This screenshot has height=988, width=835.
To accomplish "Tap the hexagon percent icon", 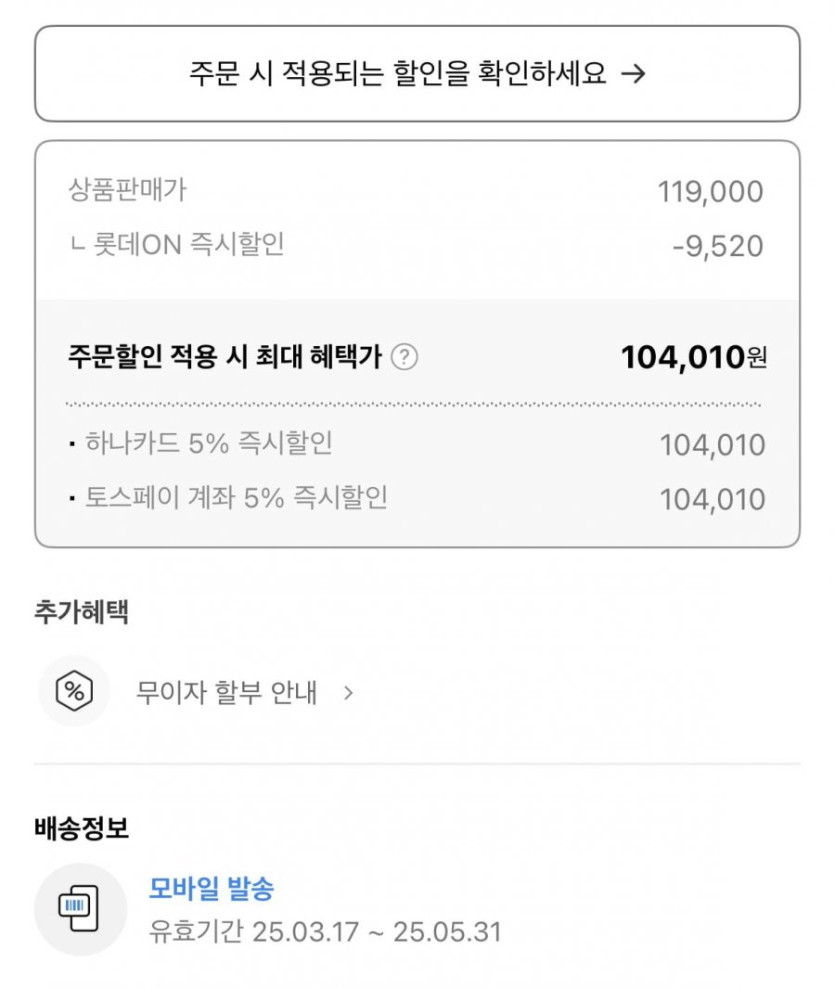I will (74, 691).
